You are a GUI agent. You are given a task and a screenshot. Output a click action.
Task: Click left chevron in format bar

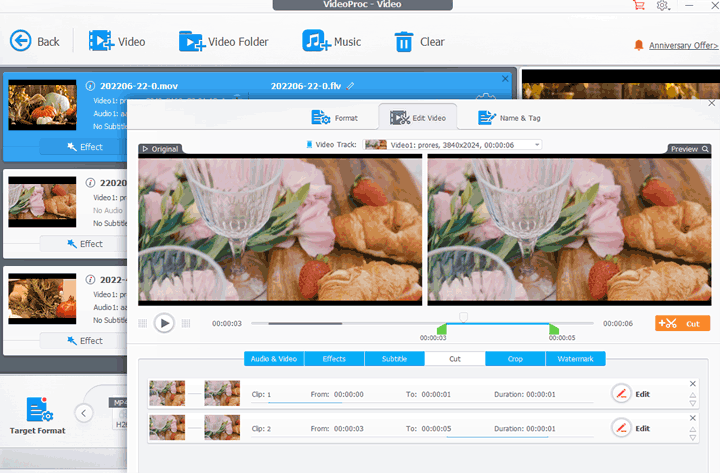pos(84,413)
